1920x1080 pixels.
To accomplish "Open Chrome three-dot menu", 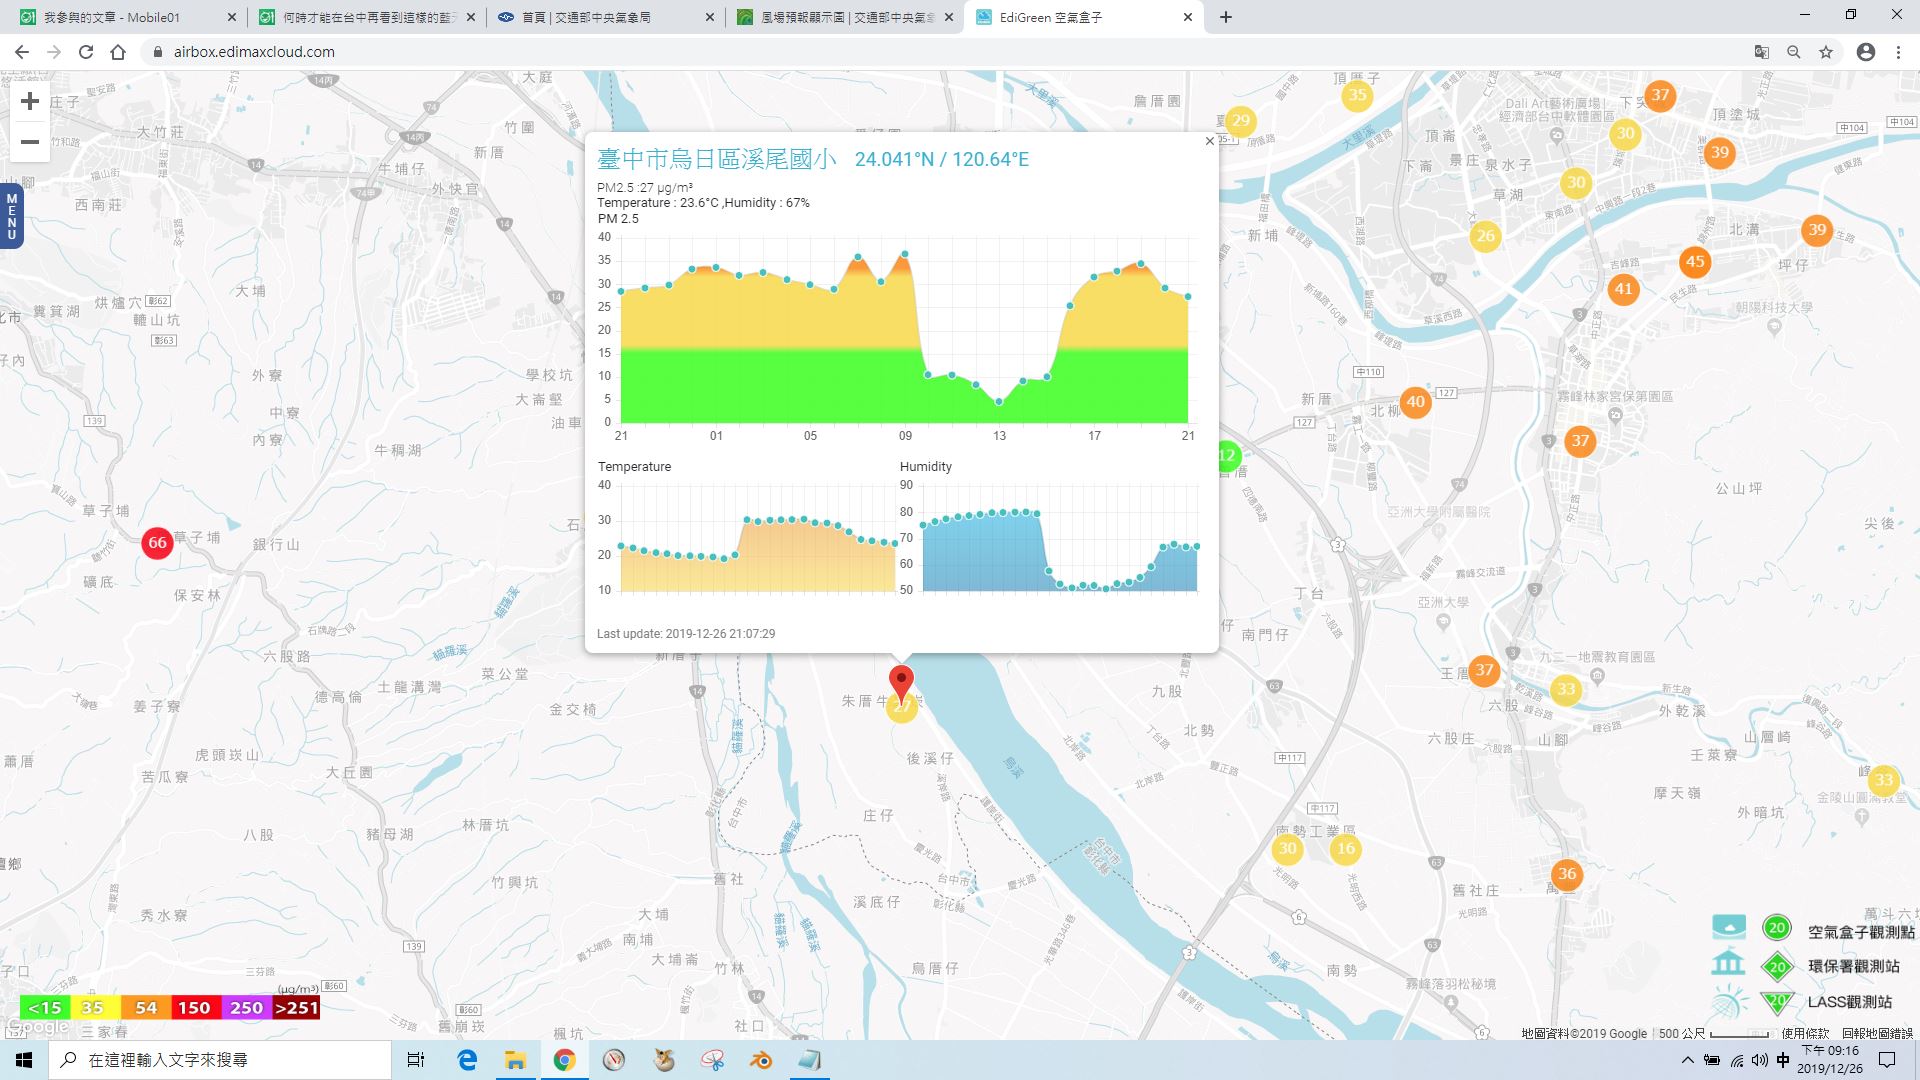I will click(1898, 52).
